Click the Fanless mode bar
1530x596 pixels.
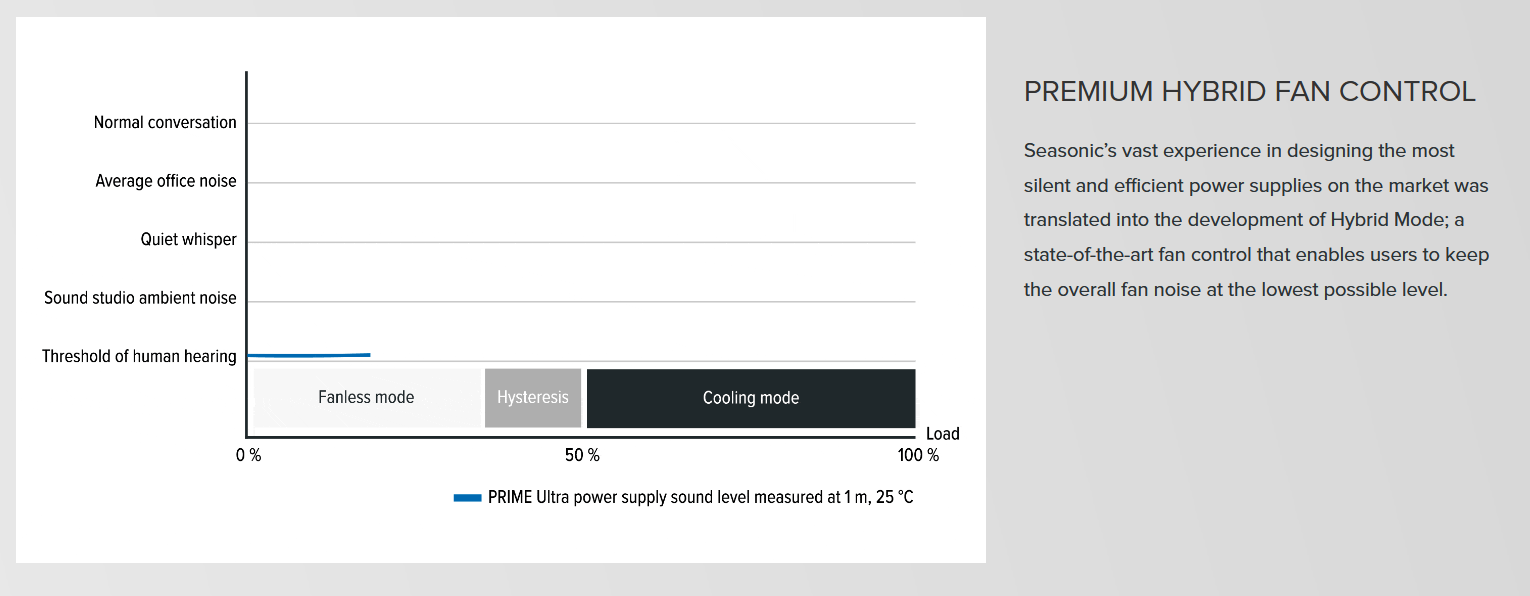point(367,398)
